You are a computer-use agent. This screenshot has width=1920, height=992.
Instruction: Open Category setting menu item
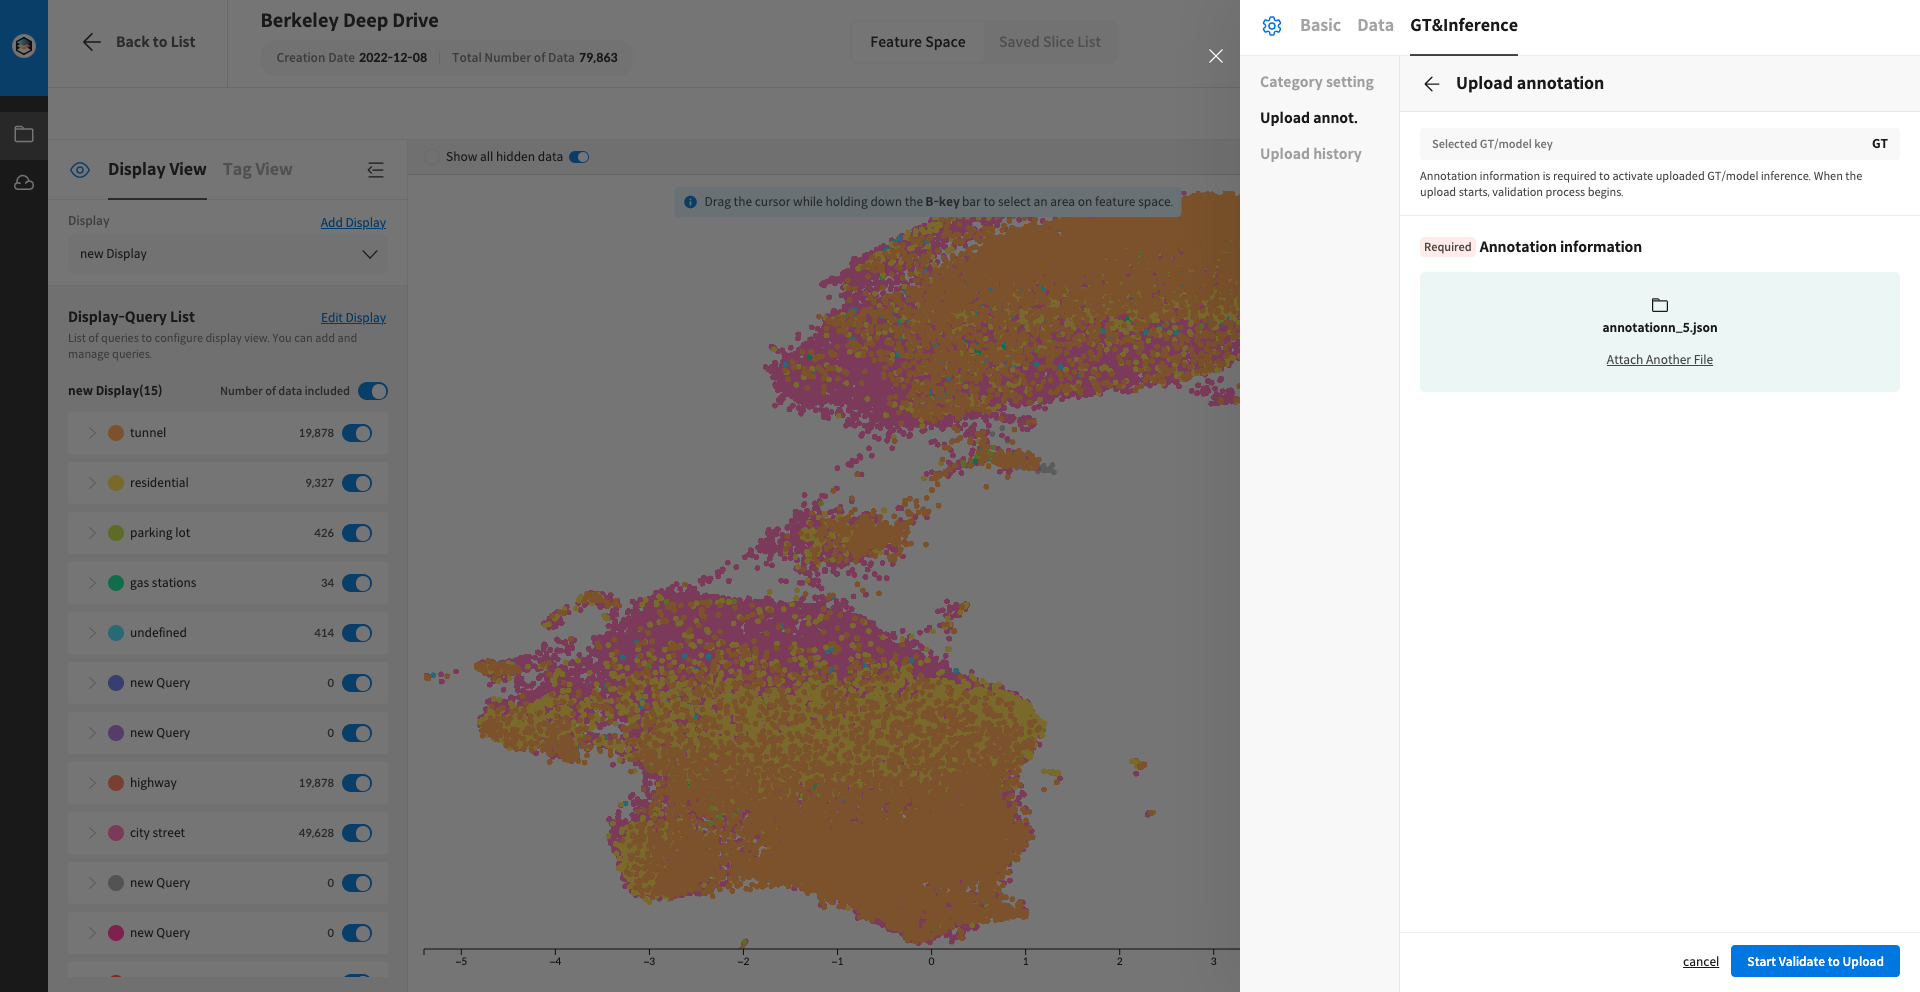1317,82
